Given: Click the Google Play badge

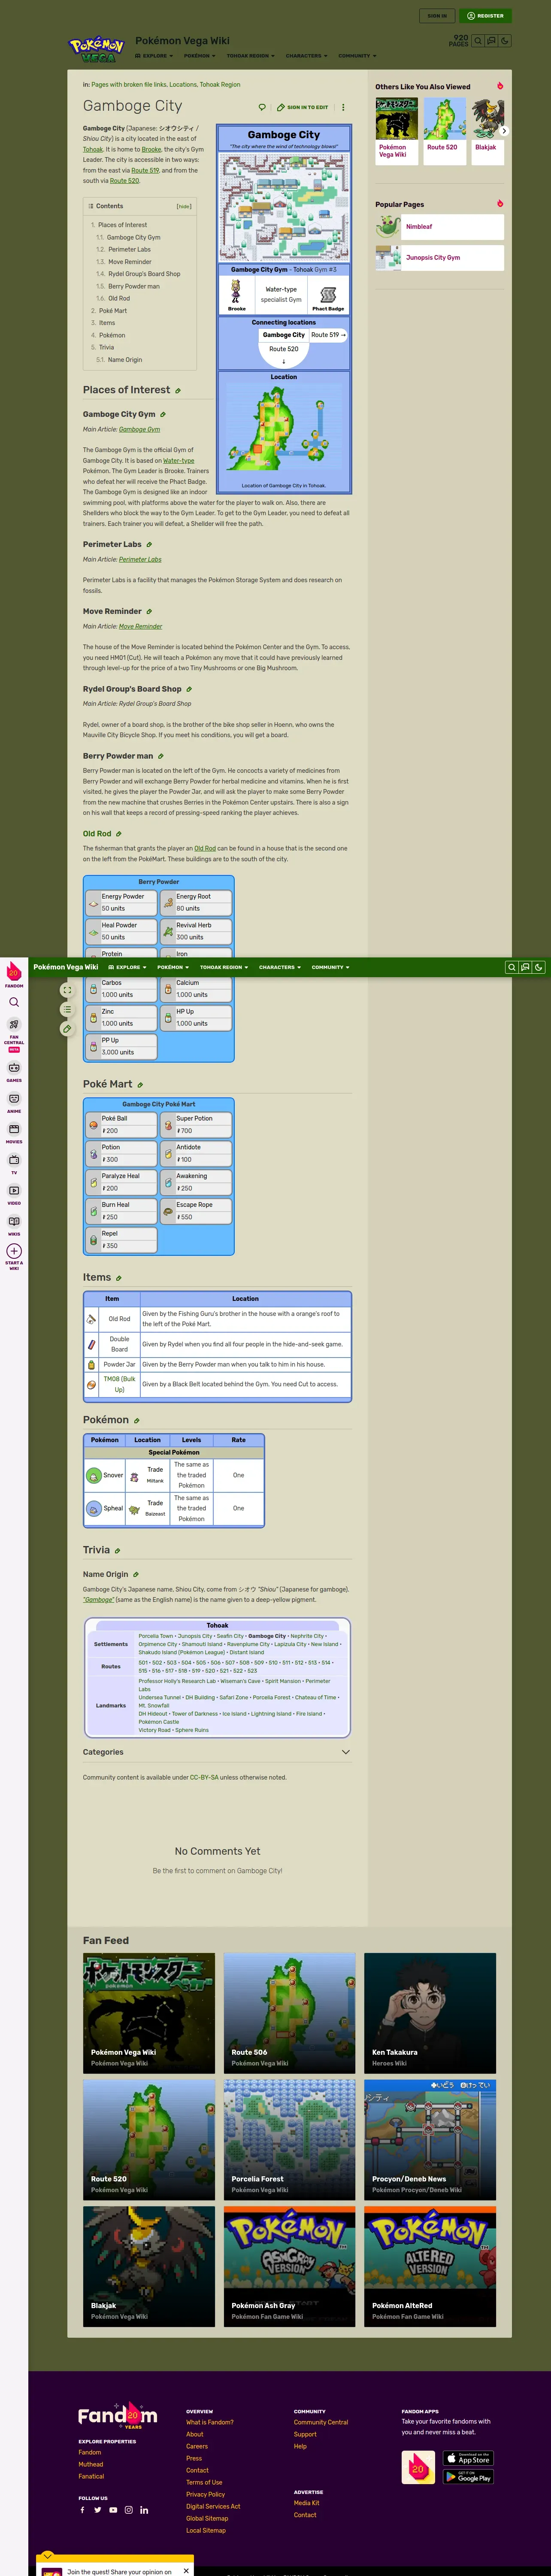Looking at the screenshot, I should [468, 2477].
